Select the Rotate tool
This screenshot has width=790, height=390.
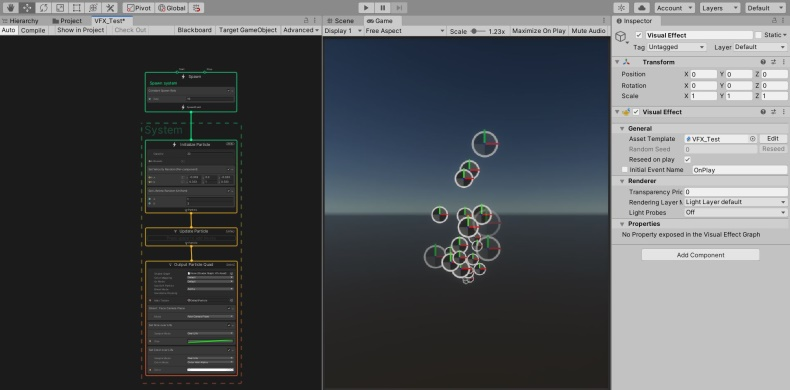point(43,8)
